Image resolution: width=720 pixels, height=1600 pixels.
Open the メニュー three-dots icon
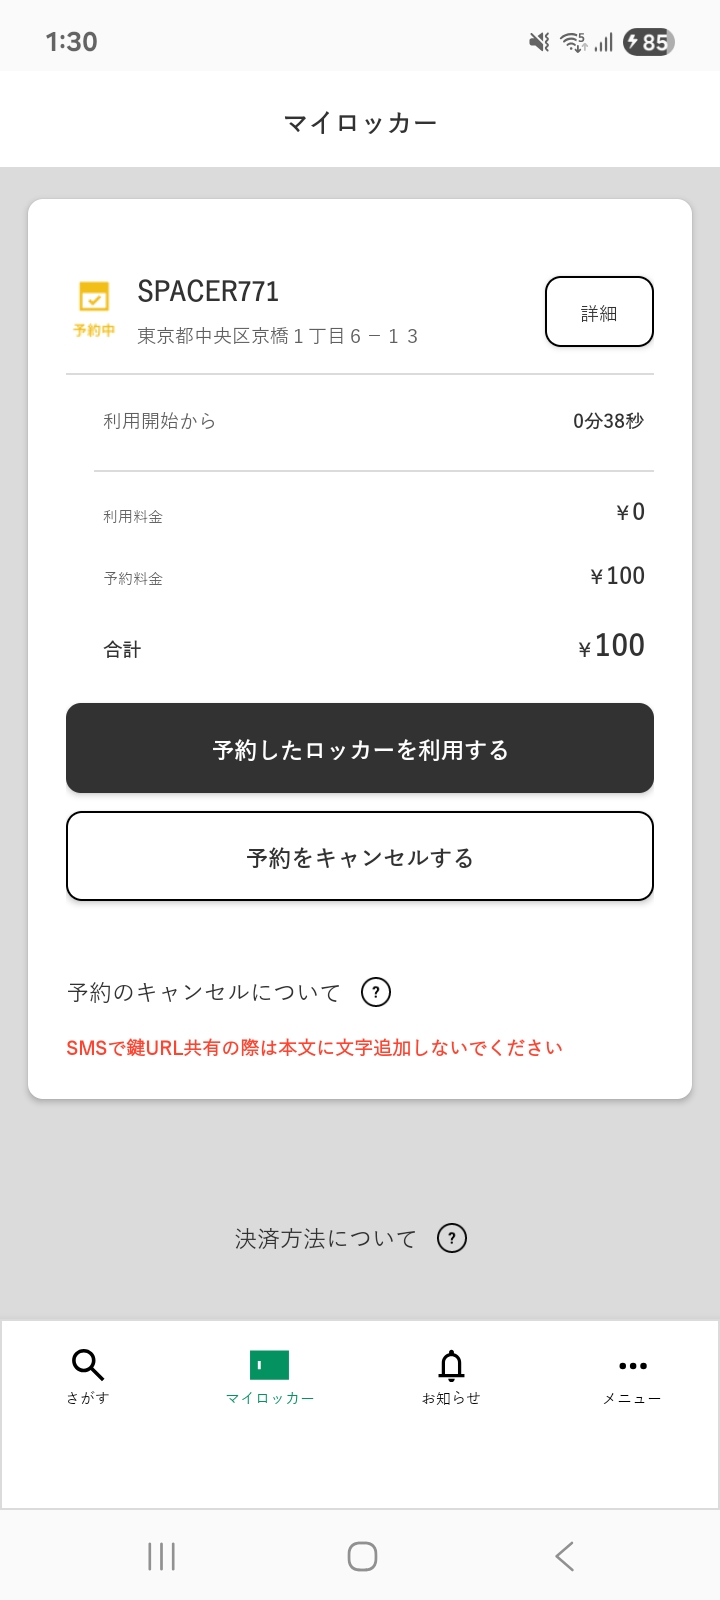(x=632, y=1365)
